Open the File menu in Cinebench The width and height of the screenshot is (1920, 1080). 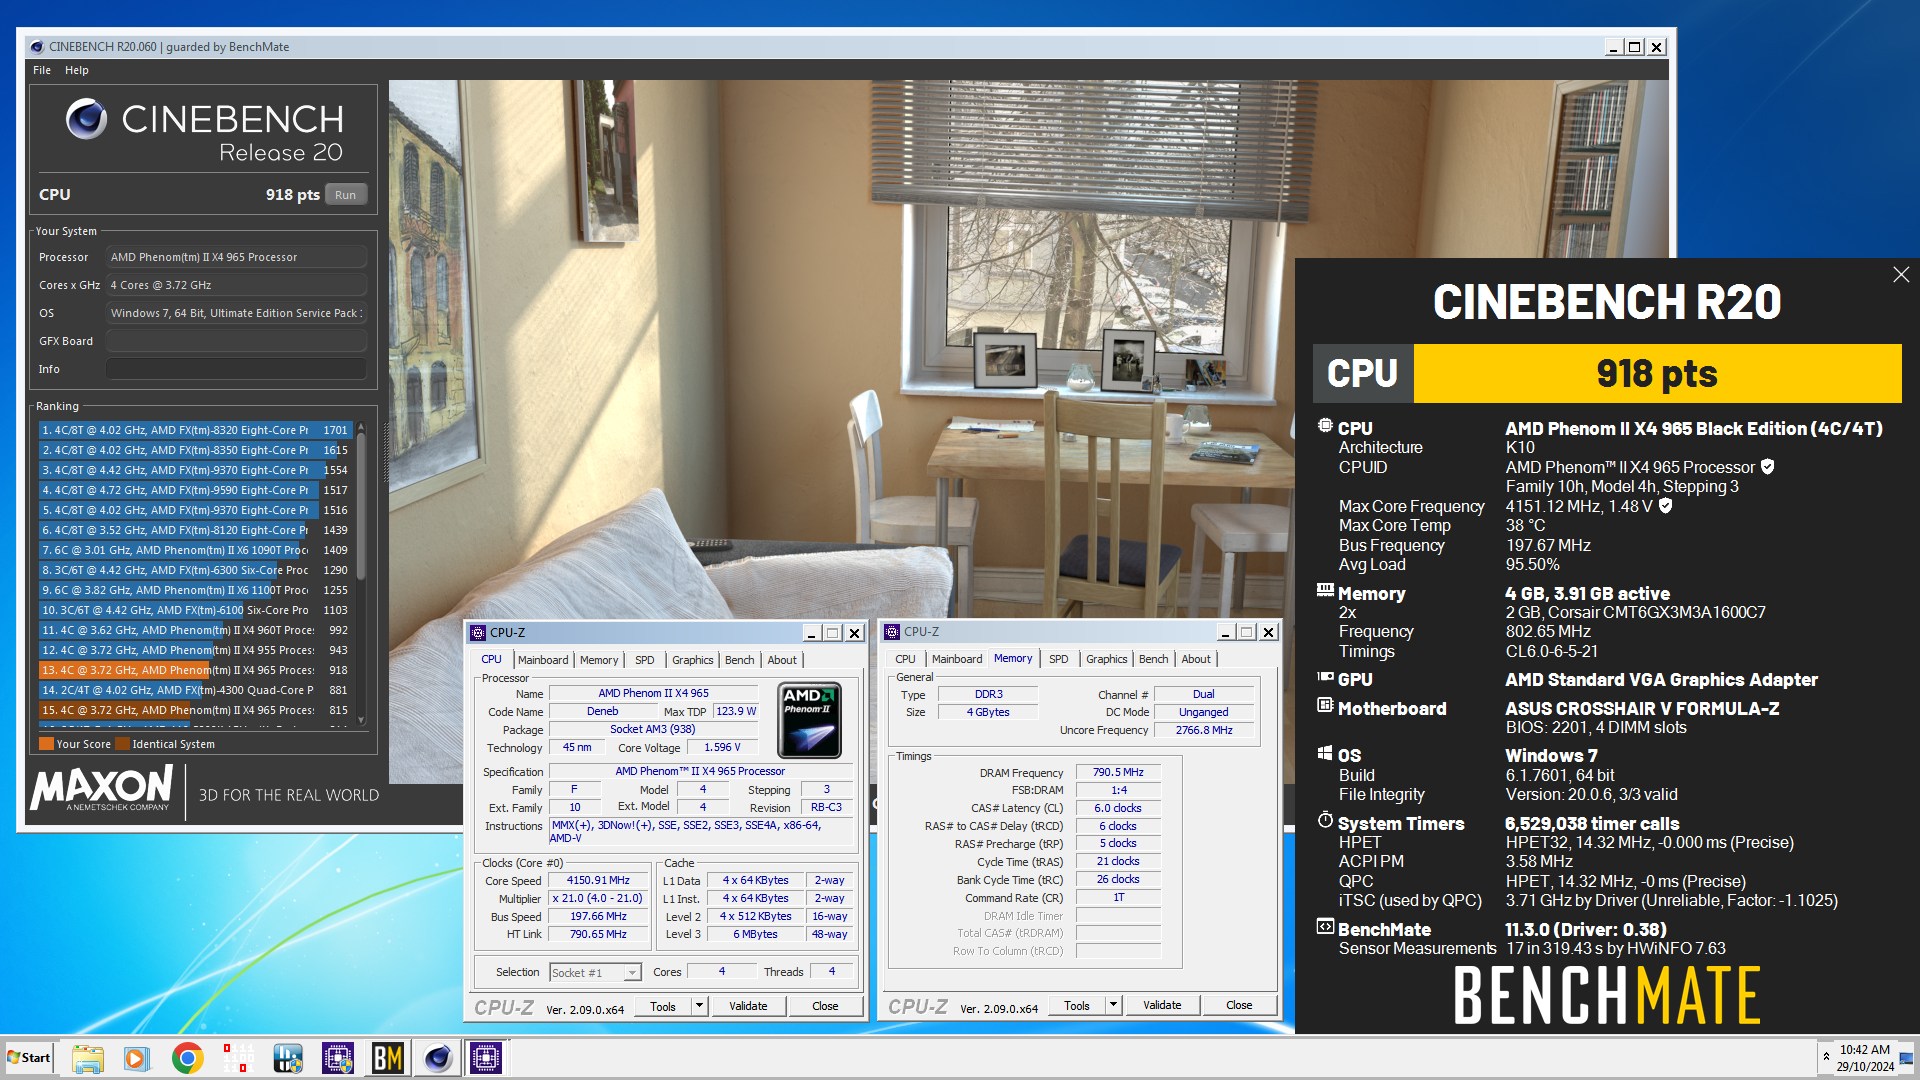42,70
